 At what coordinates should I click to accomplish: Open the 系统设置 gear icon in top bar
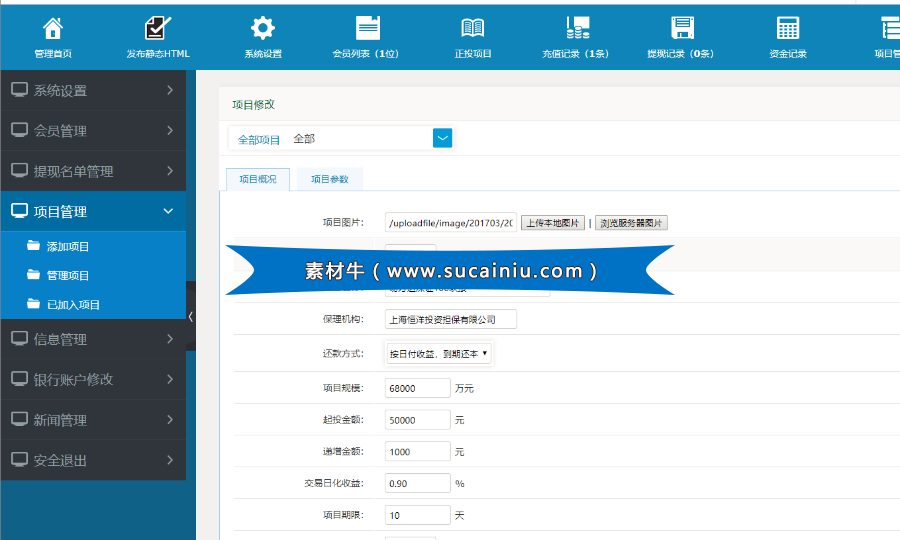[x=263, y=28]
